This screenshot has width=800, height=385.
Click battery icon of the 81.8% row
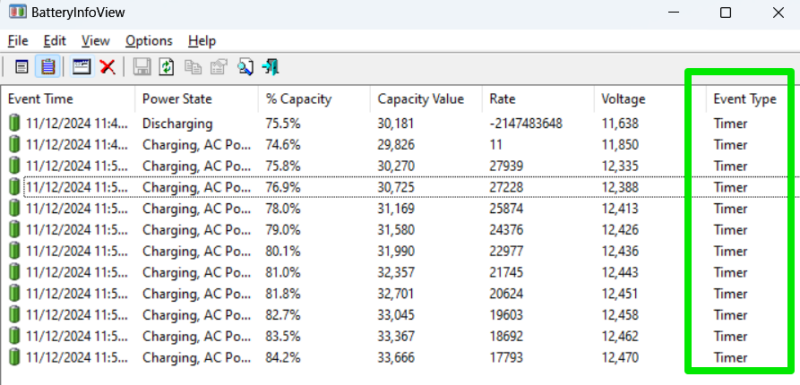tap(15, 294)
